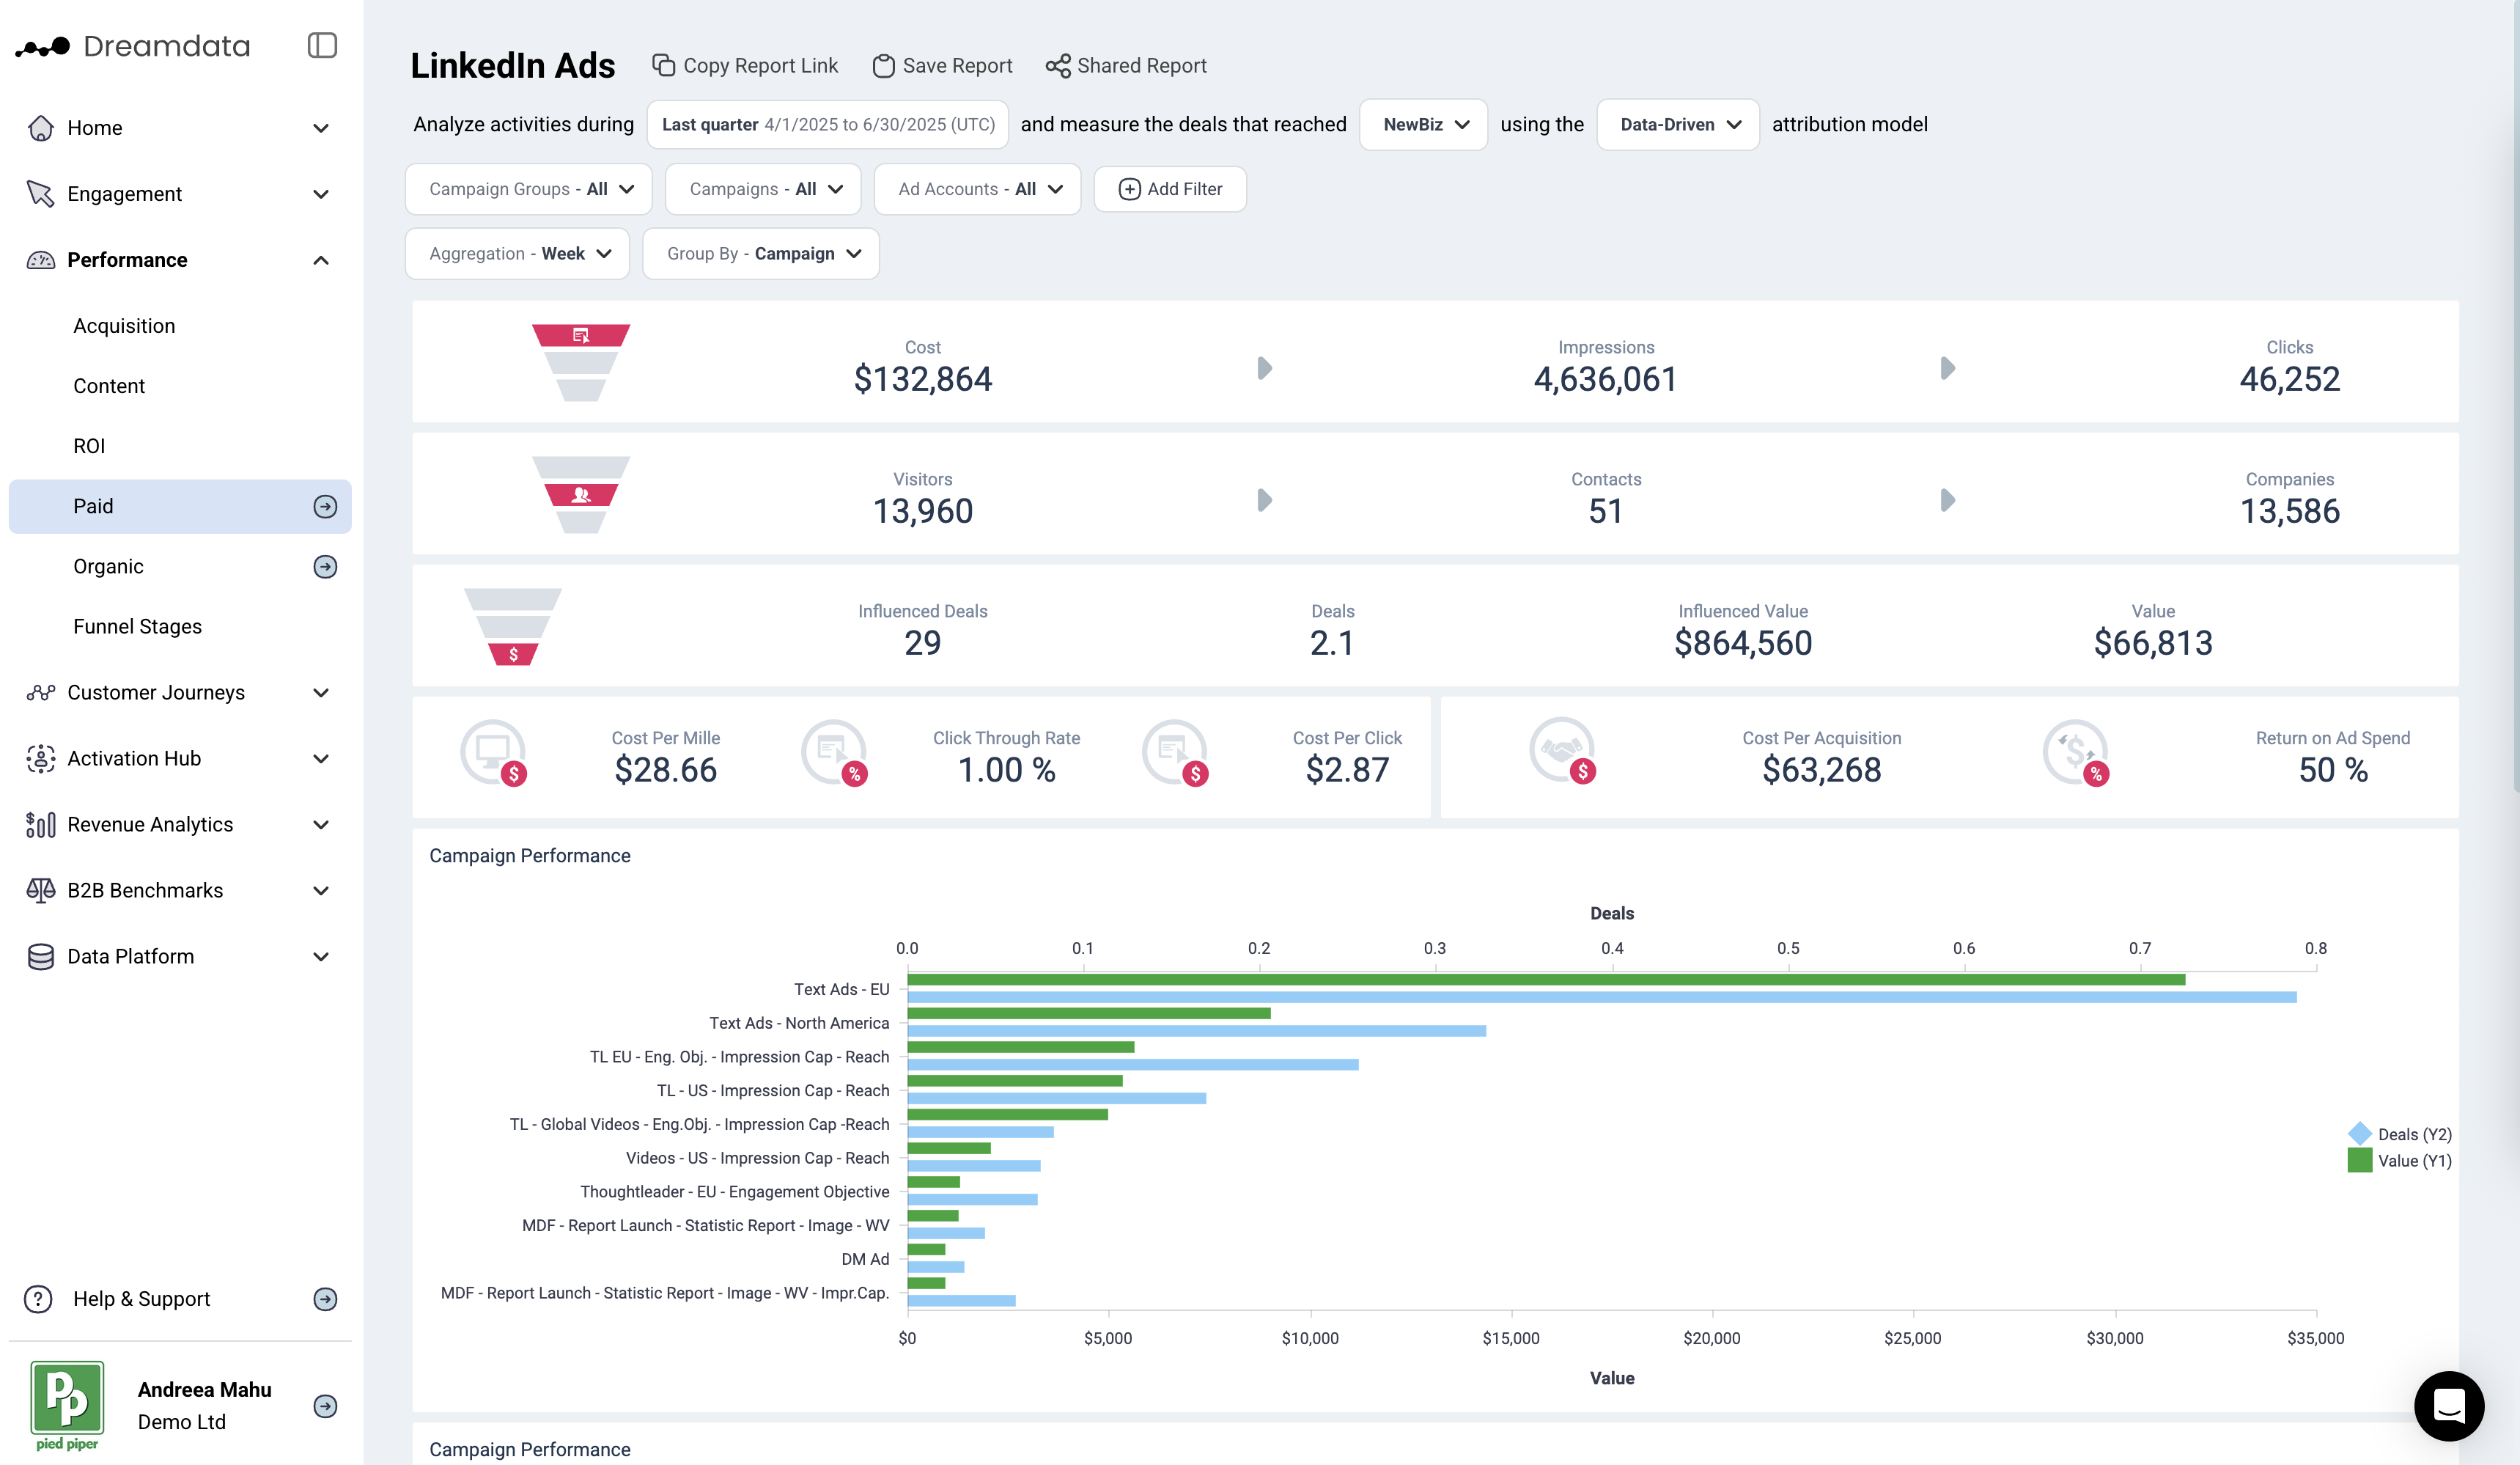Viewport: 2520px width, 1465px height.
Task: Open the Ad Accounts filter dropdown
Action: (978, 189)
